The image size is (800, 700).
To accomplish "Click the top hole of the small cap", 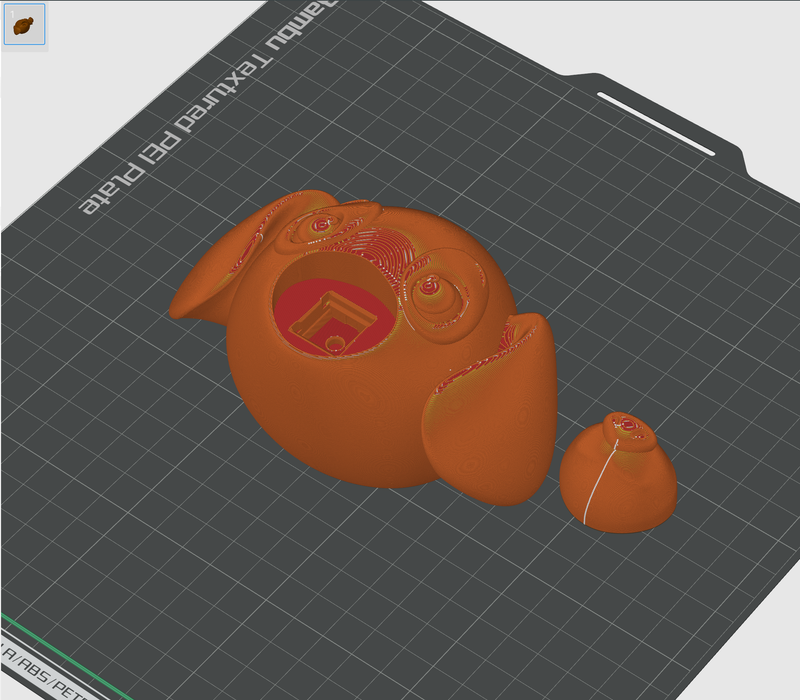I will pyautogui.click(x=627, y=425).
